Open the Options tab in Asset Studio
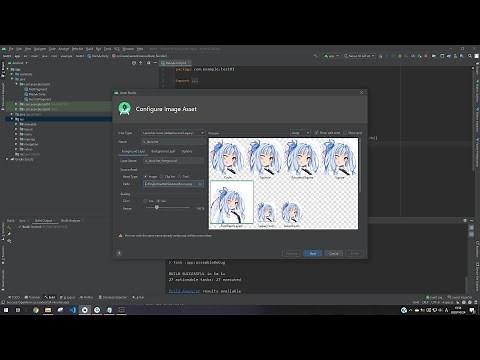480x360 pixels. click(187, 151)
